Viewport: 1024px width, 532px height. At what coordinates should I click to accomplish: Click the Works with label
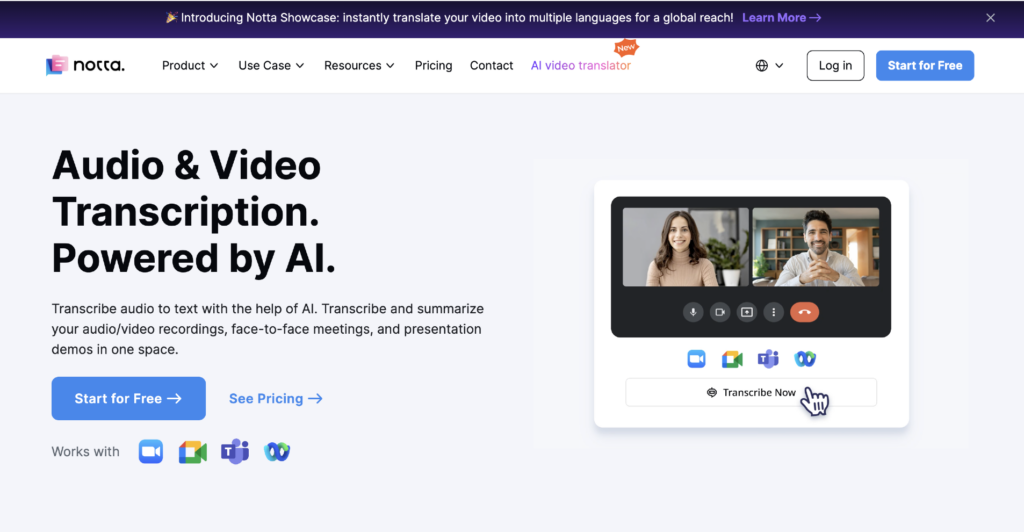pyautogui.click(x=86, y=452)
